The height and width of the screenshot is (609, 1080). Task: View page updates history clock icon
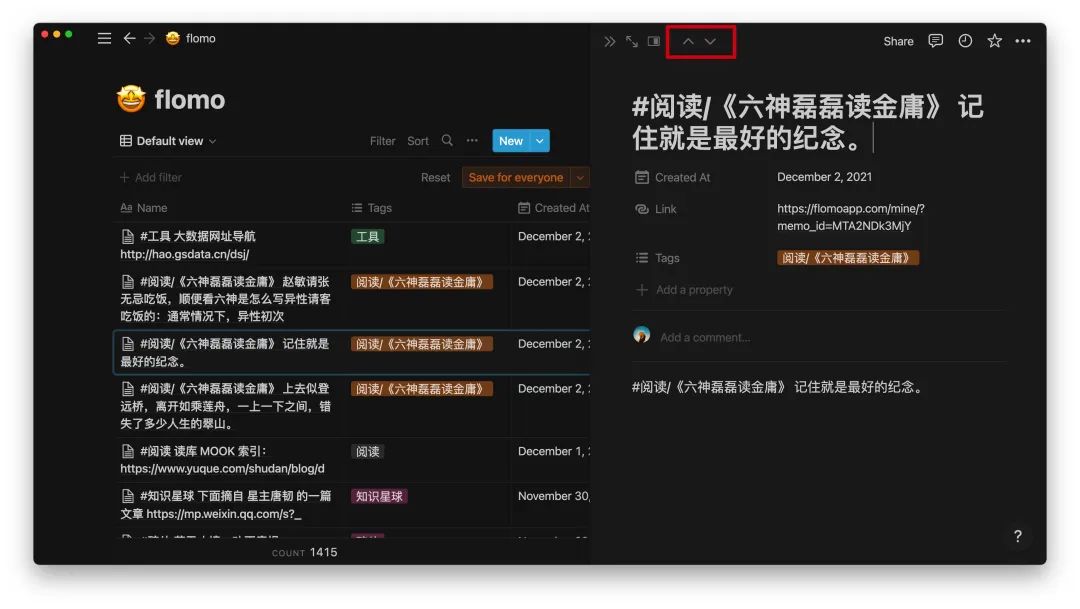coord(965,41)
